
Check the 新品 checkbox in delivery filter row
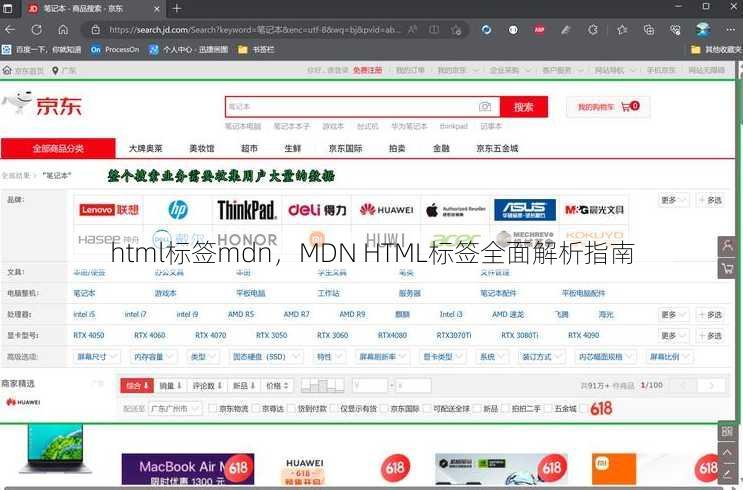(x=477, y=408)
